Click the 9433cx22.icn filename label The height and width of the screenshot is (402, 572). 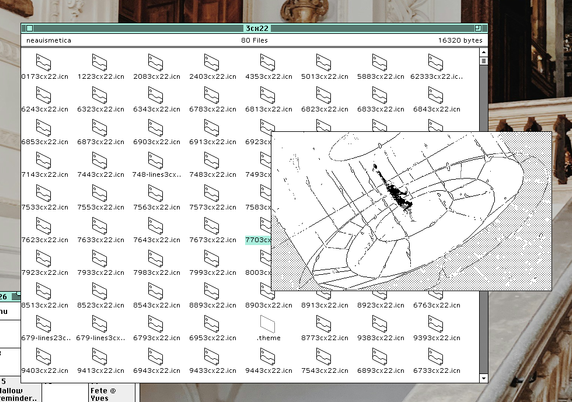click(x=212, y=370)
